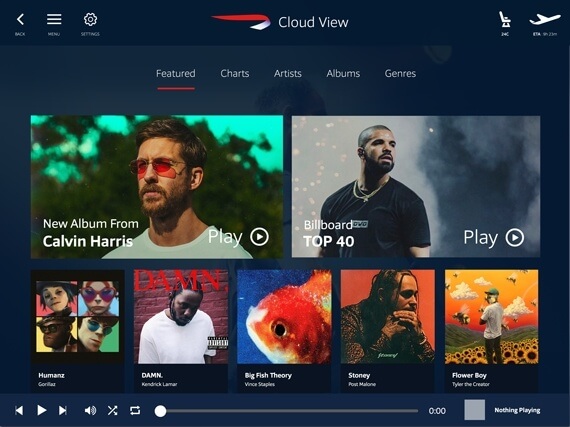
Task: Open the hamburger Menu
Action: tap(54, 19)
